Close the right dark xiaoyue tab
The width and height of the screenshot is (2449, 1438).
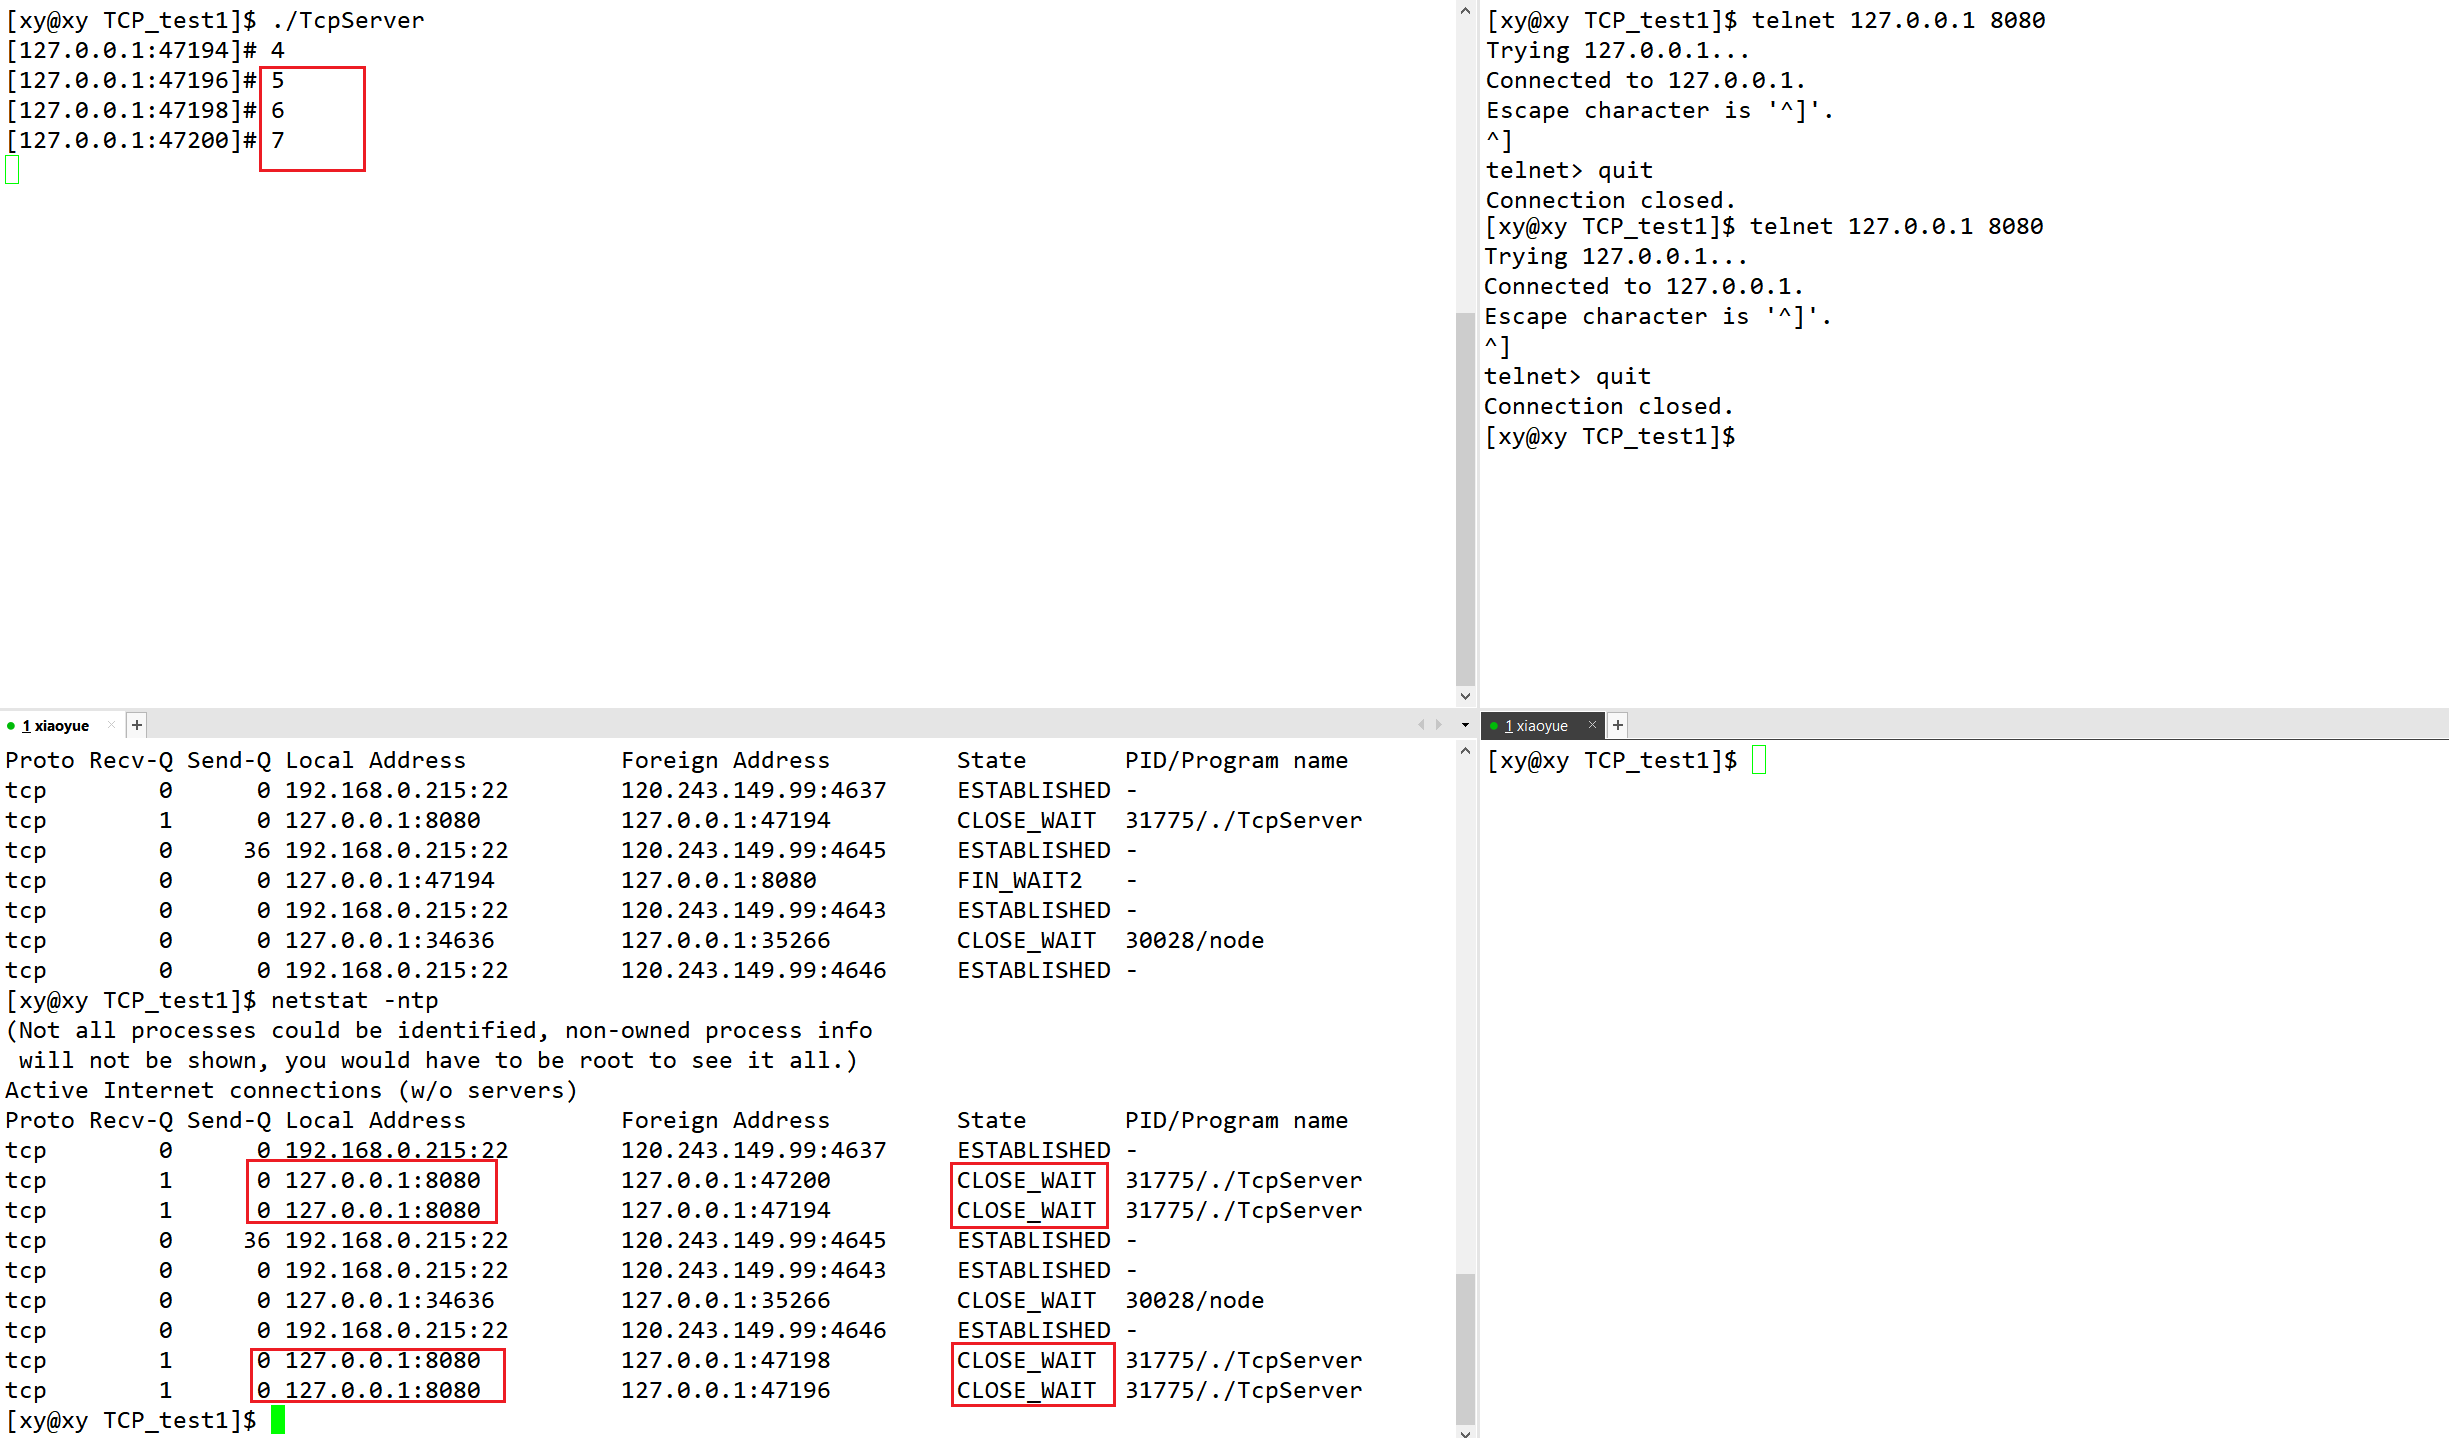coord(1592,725)
